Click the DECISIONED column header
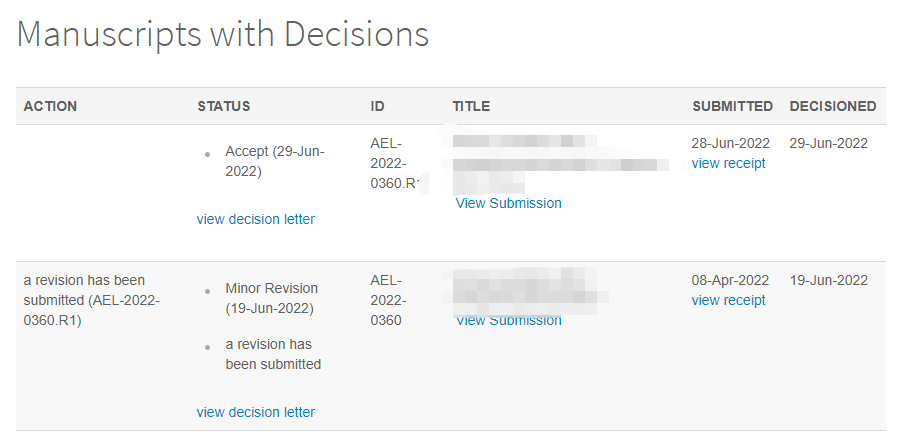 [833, 107]
